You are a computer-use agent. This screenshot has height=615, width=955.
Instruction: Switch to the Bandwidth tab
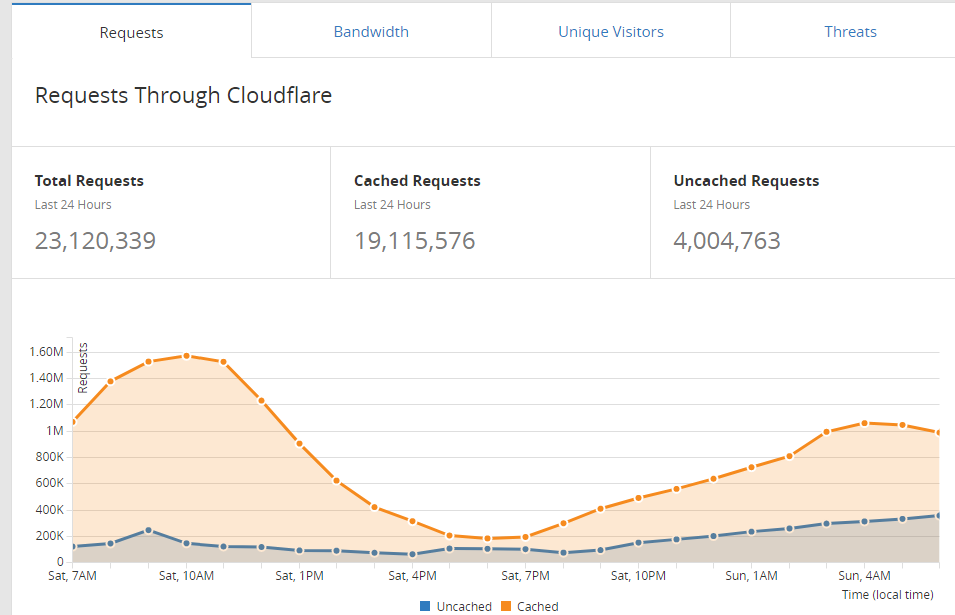(x=371, y=31)
